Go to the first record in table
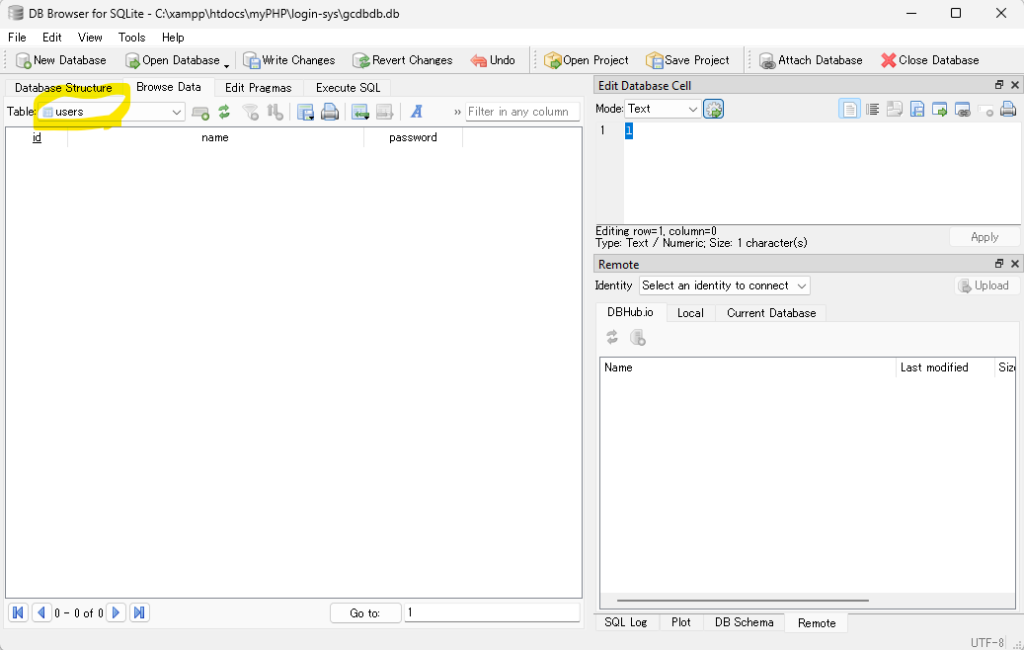 click(18, 613)
